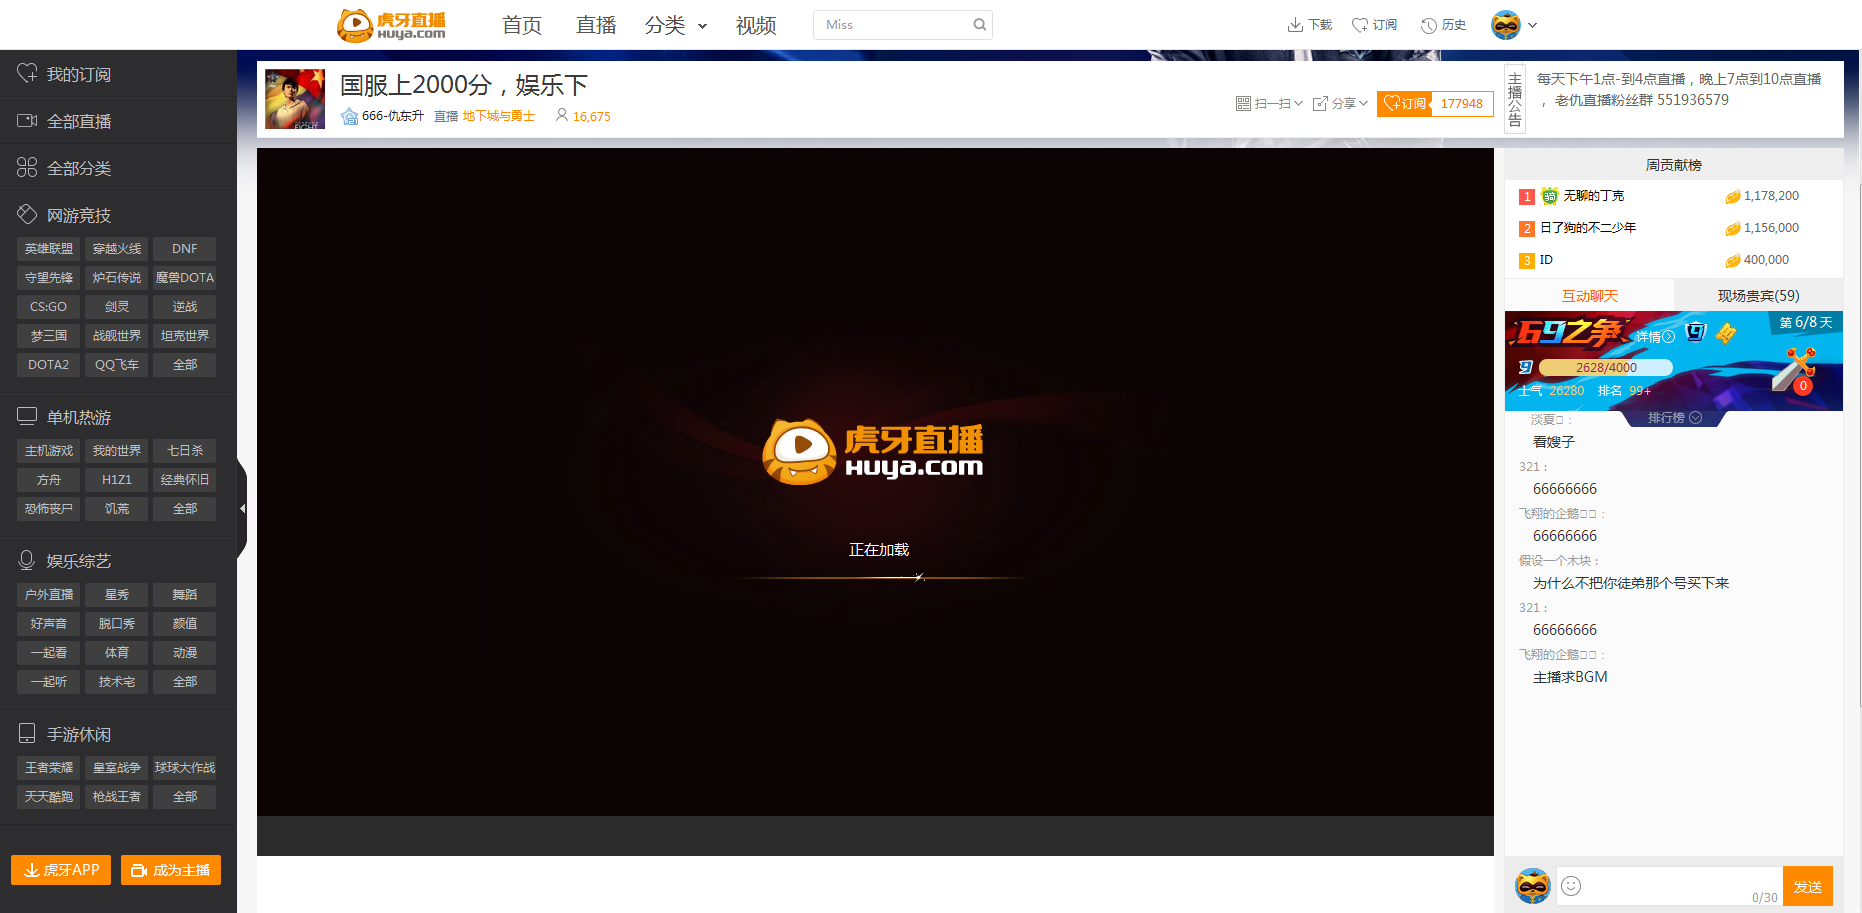Viewport: 1862px width, 913px height.
Task: Open the 魔兽DOTA category
Action: (185, 277)
